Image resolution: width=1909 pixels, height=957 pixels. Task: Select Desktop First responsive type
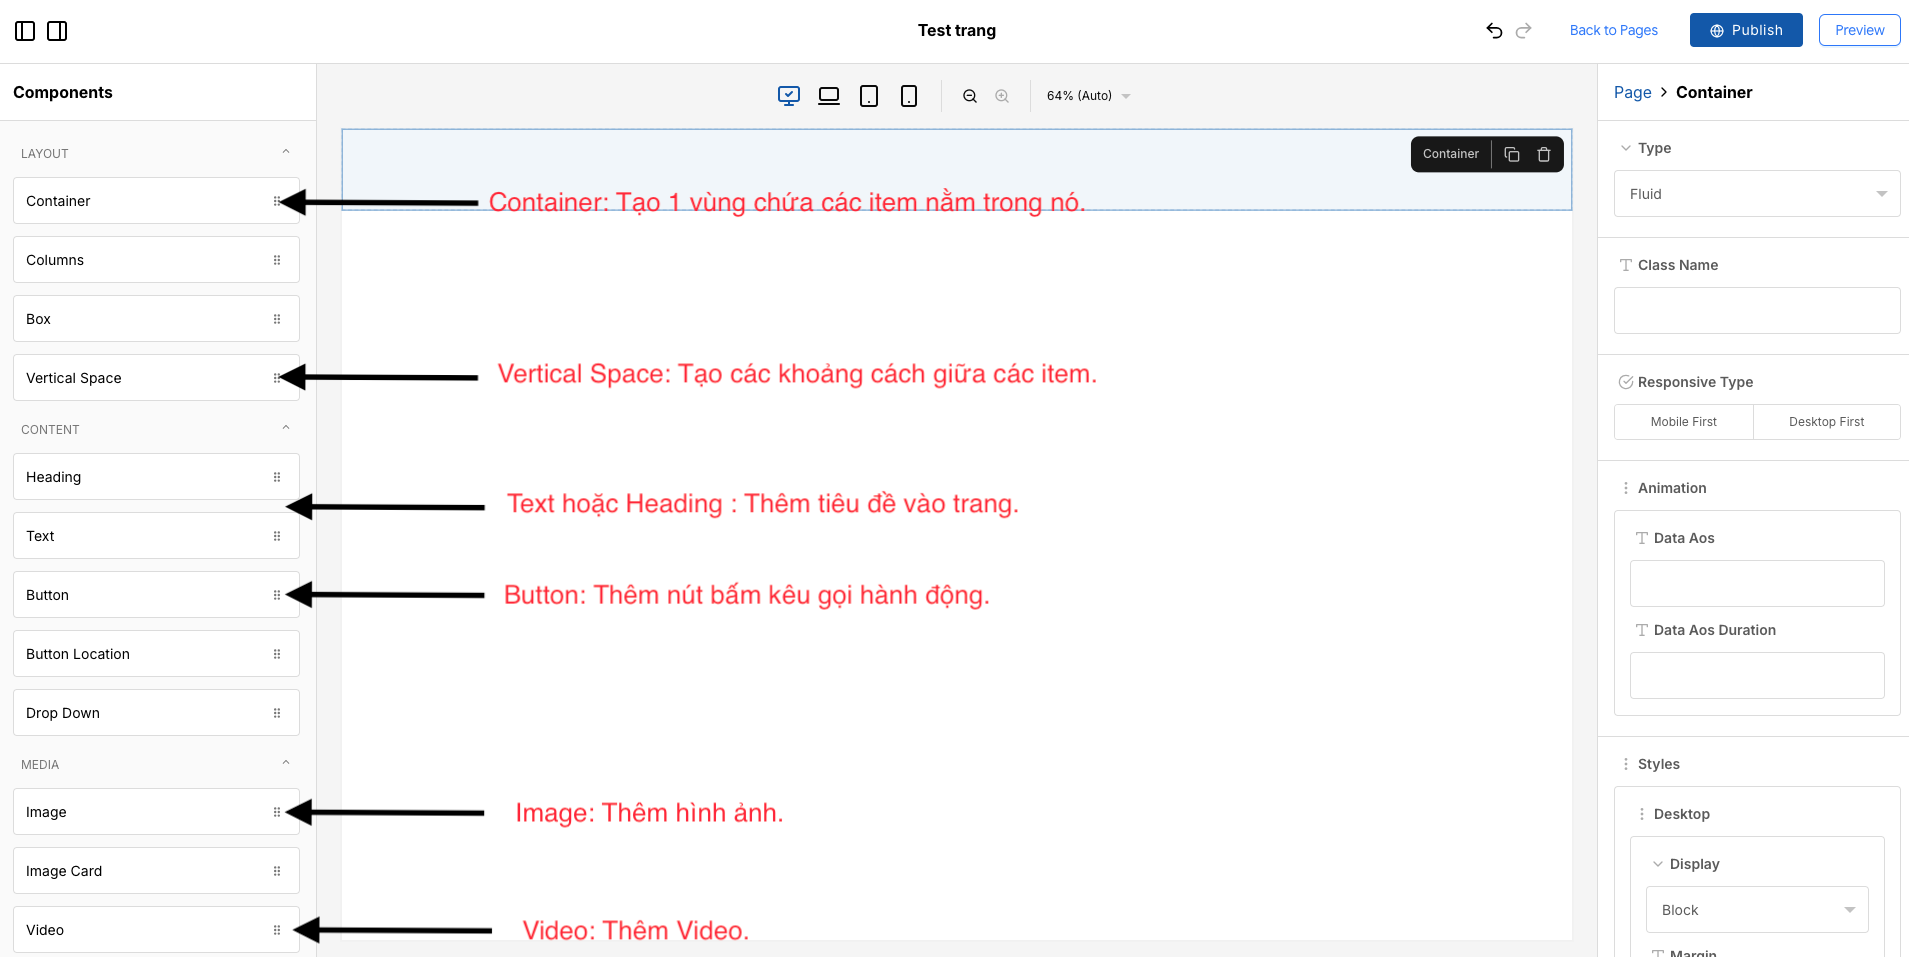(x=1826, y=422)
